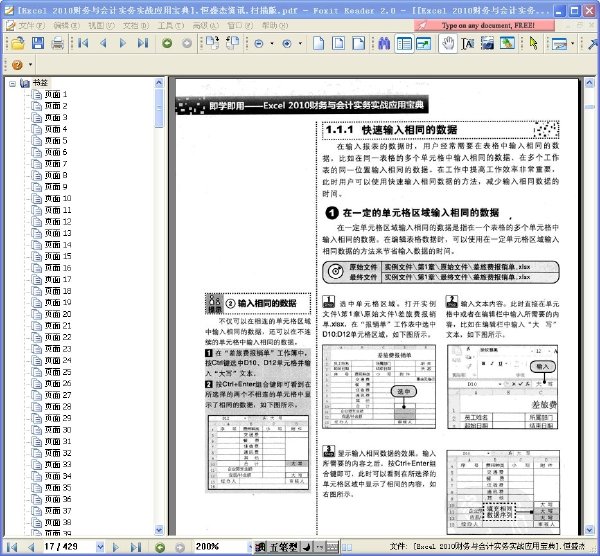The width and height of the screenshot is (600, 556).
Task: Click the bookmark panel scrollbar thumb
Action: click(x=159, y=108)
